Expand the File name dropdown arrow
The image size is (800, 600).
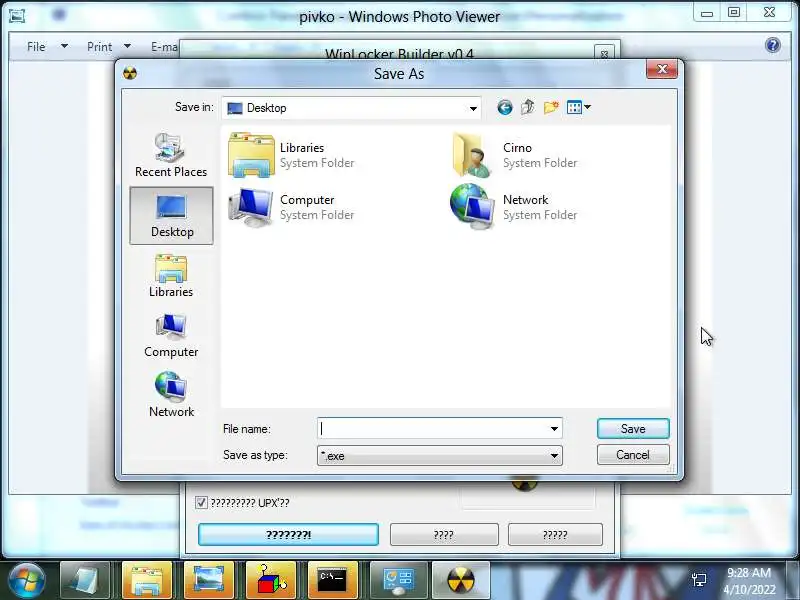[554, 429]
